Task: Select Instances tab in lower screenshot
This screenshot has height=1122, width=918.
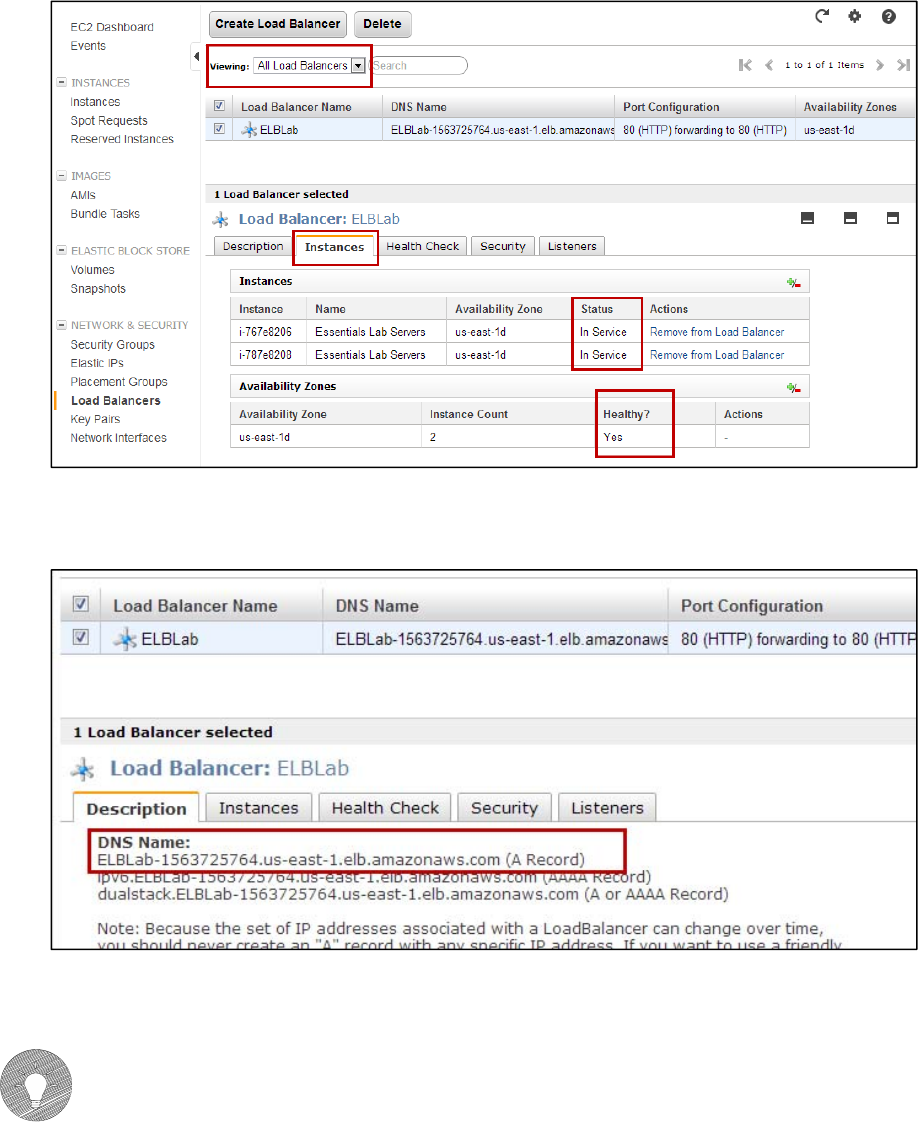Action: click(x=258, y=808)
